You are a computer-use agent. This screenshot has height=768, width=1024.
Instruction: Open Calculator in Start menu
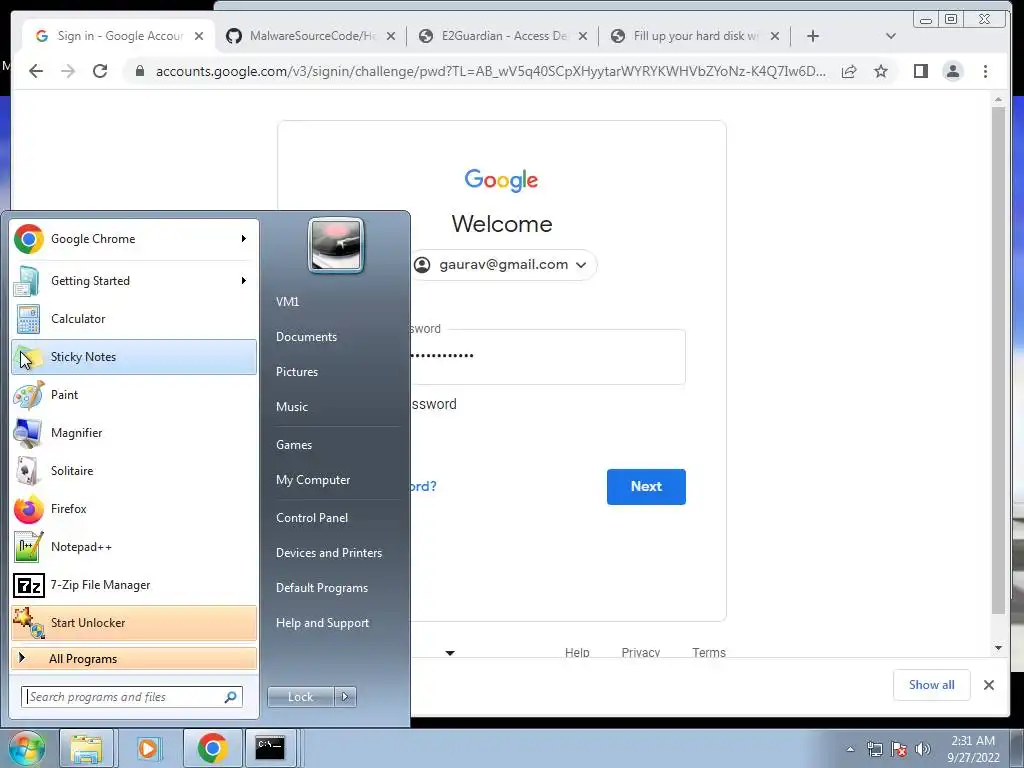(133, 319)
